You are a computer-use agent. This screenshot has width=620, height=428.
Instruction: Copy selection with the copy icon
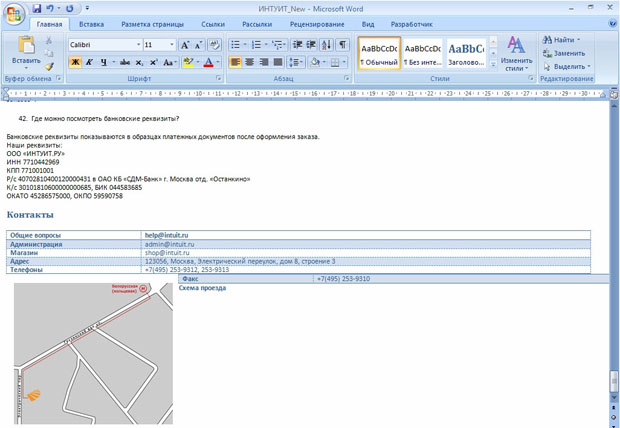click(49, 53)
